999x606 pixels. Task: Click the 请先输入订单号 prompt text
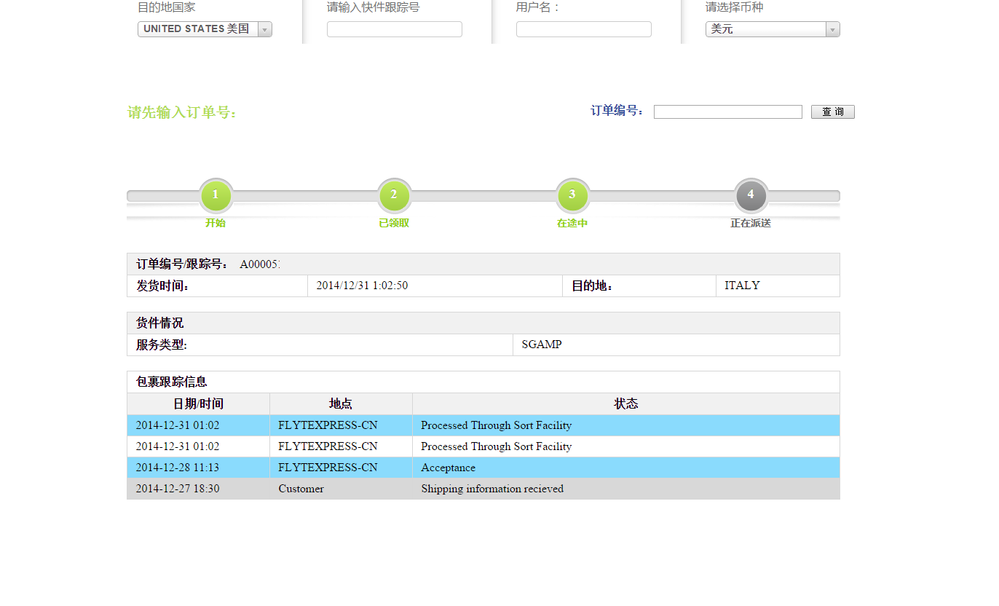tap(182, 113)
